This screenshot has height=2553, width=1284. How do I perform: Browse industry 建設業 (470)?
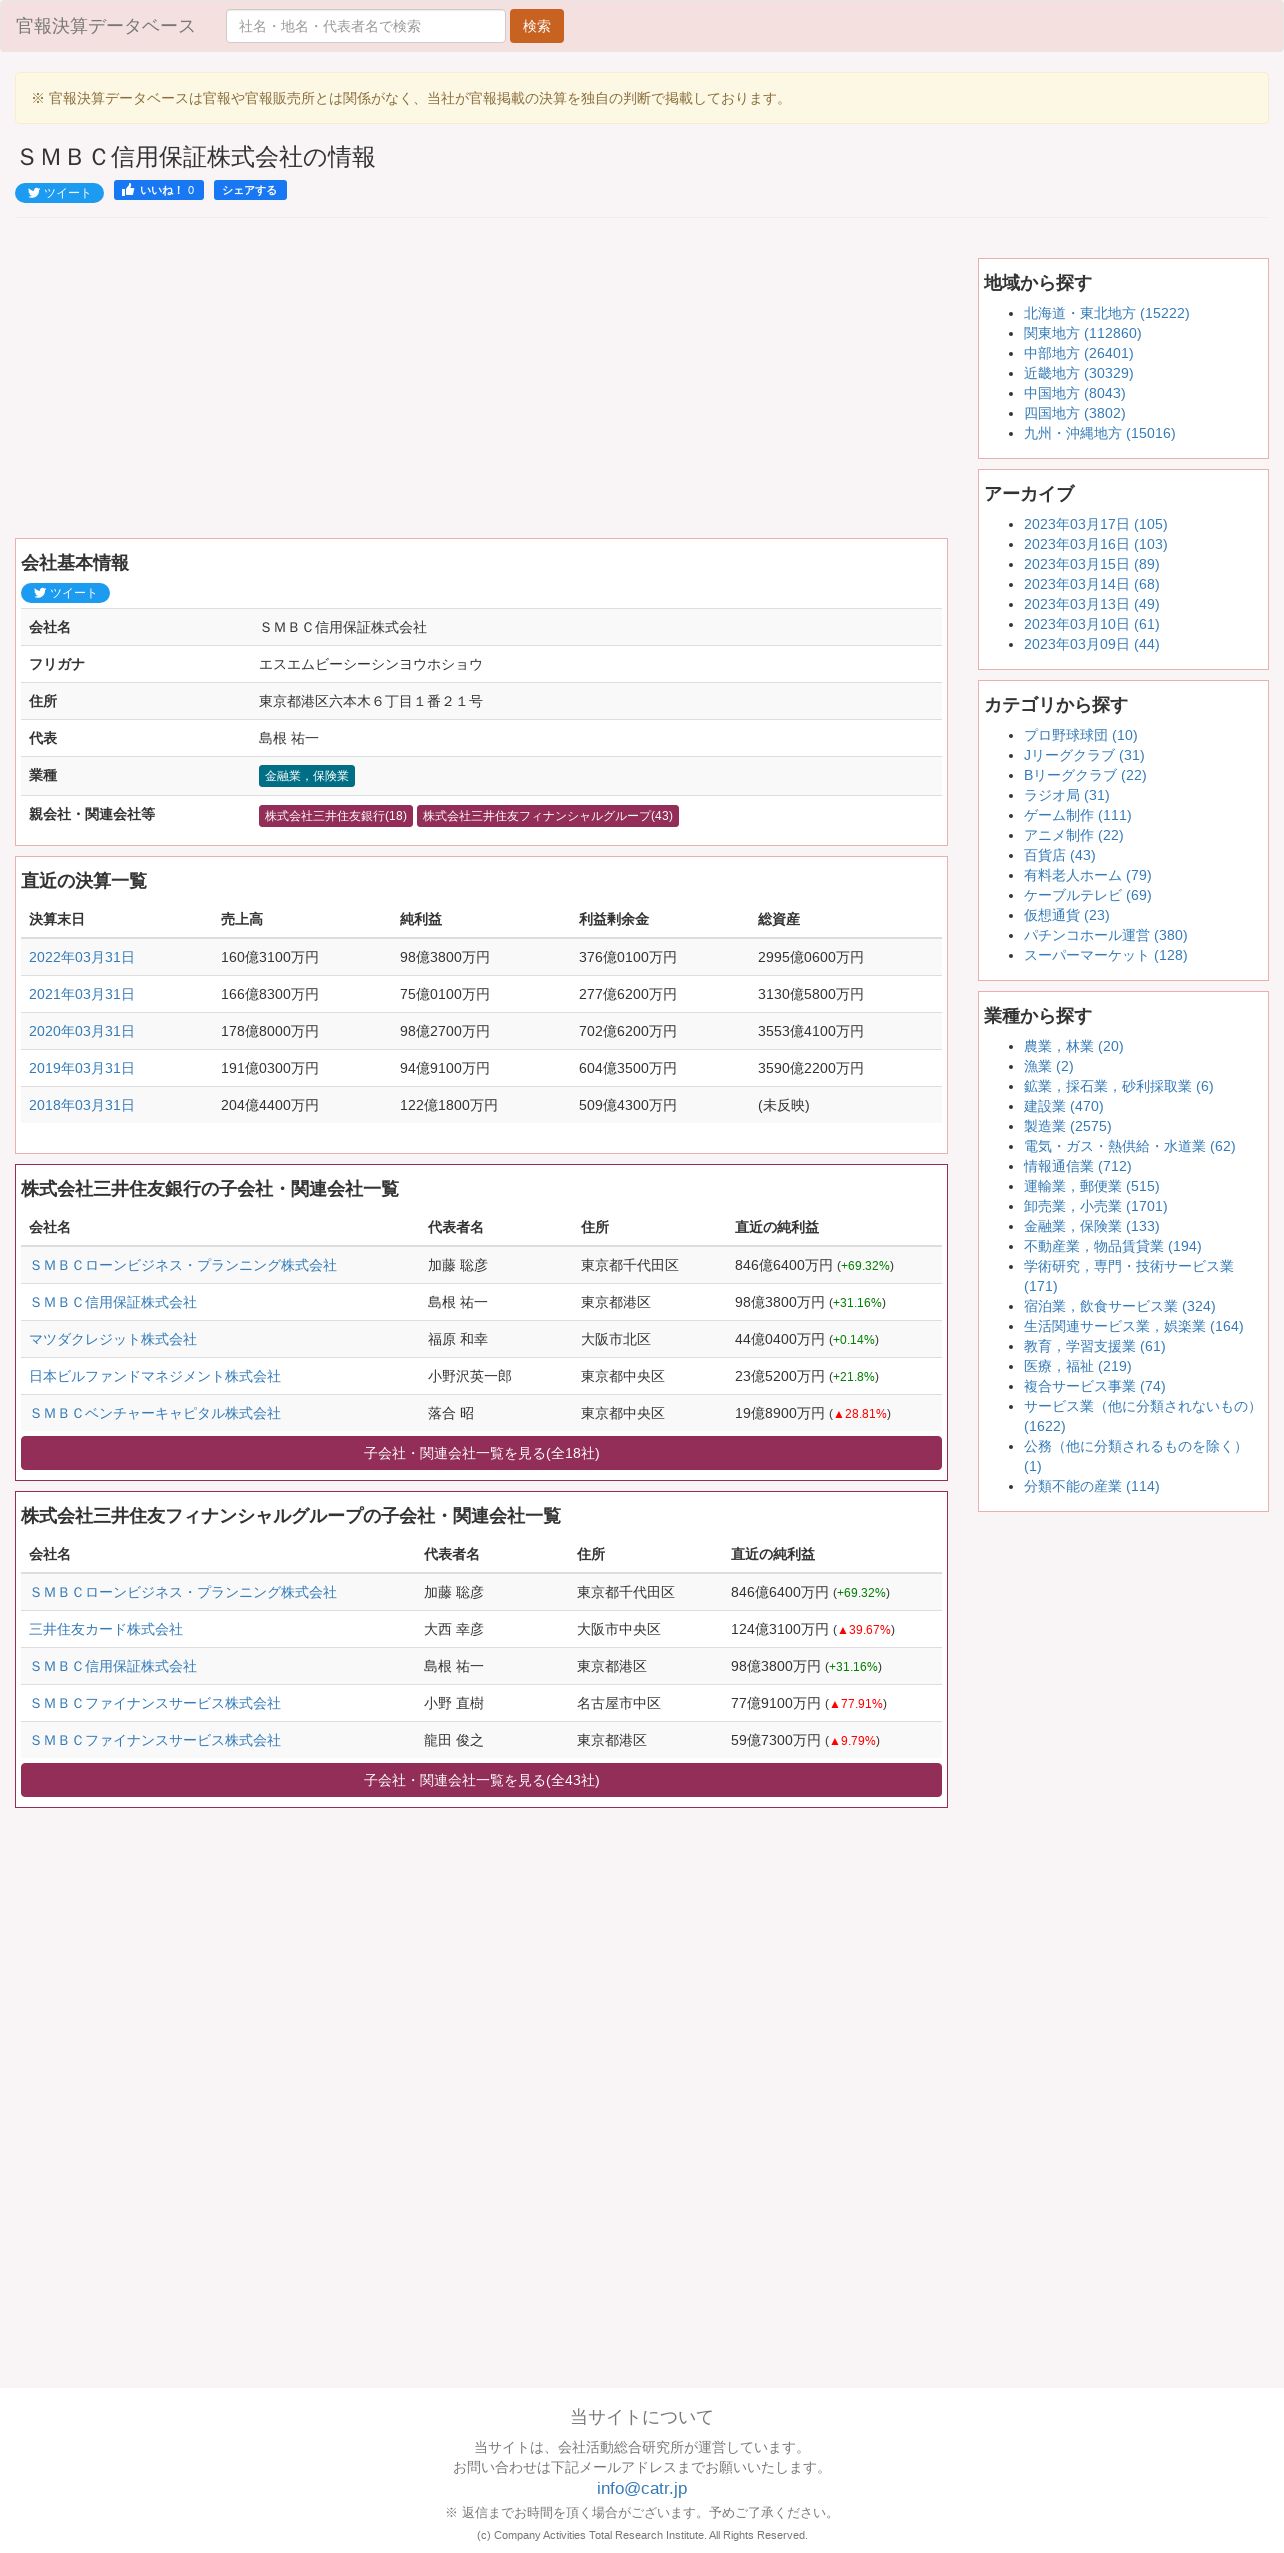click(1063, 1106)
